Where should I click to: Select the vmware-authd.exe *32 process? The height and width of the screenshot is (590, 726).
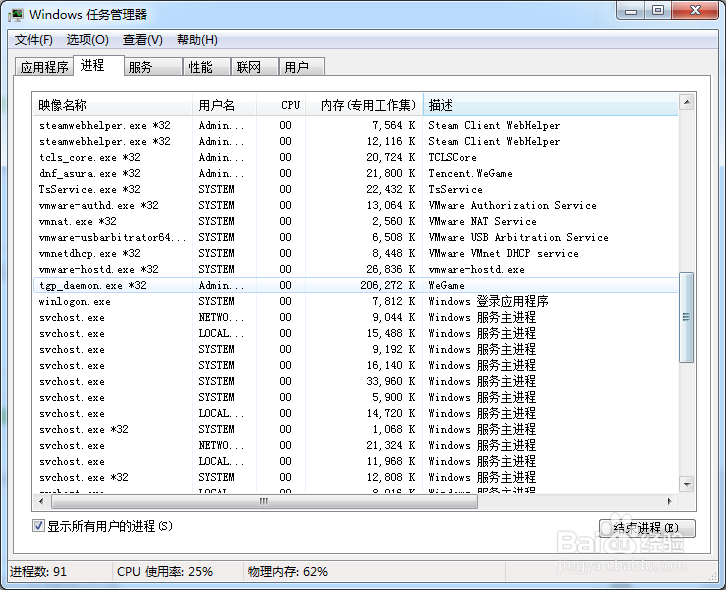coord(356,205)
